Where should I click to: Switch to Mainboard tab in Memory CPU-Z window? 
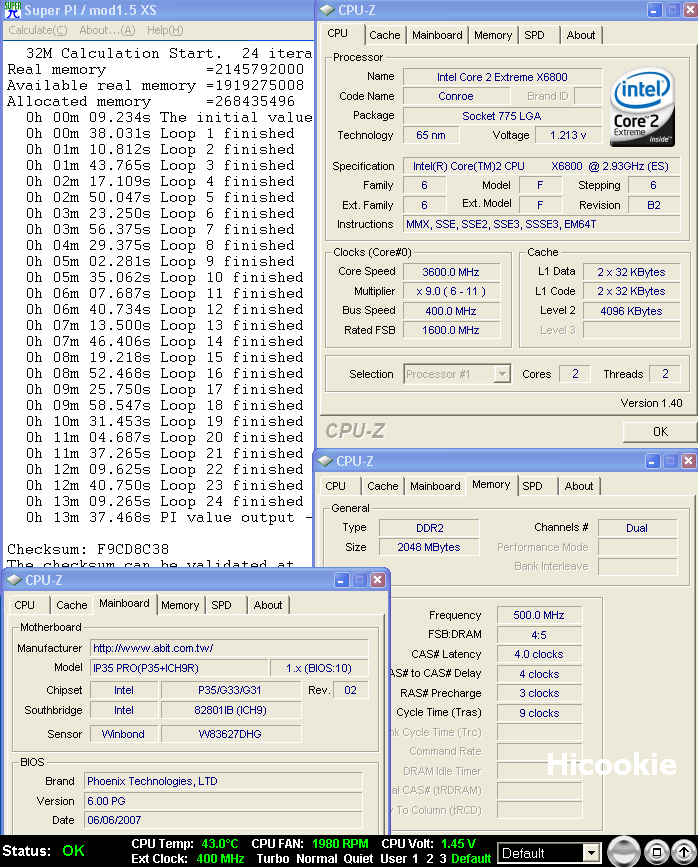click(435, 486)
